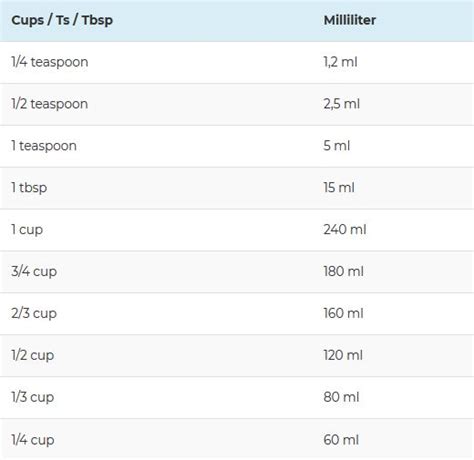Click the '1/2 teaspoon' row label
This screenshot has height=460, width=474.
coord(50,104)
